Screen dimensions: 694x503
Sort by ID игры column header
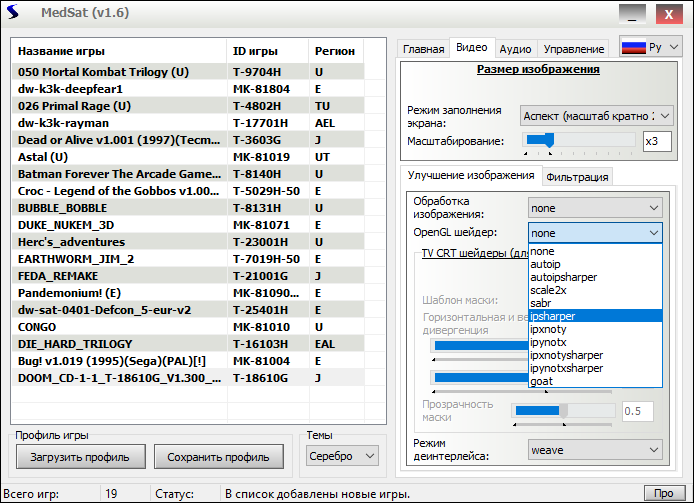coord(267,51)
